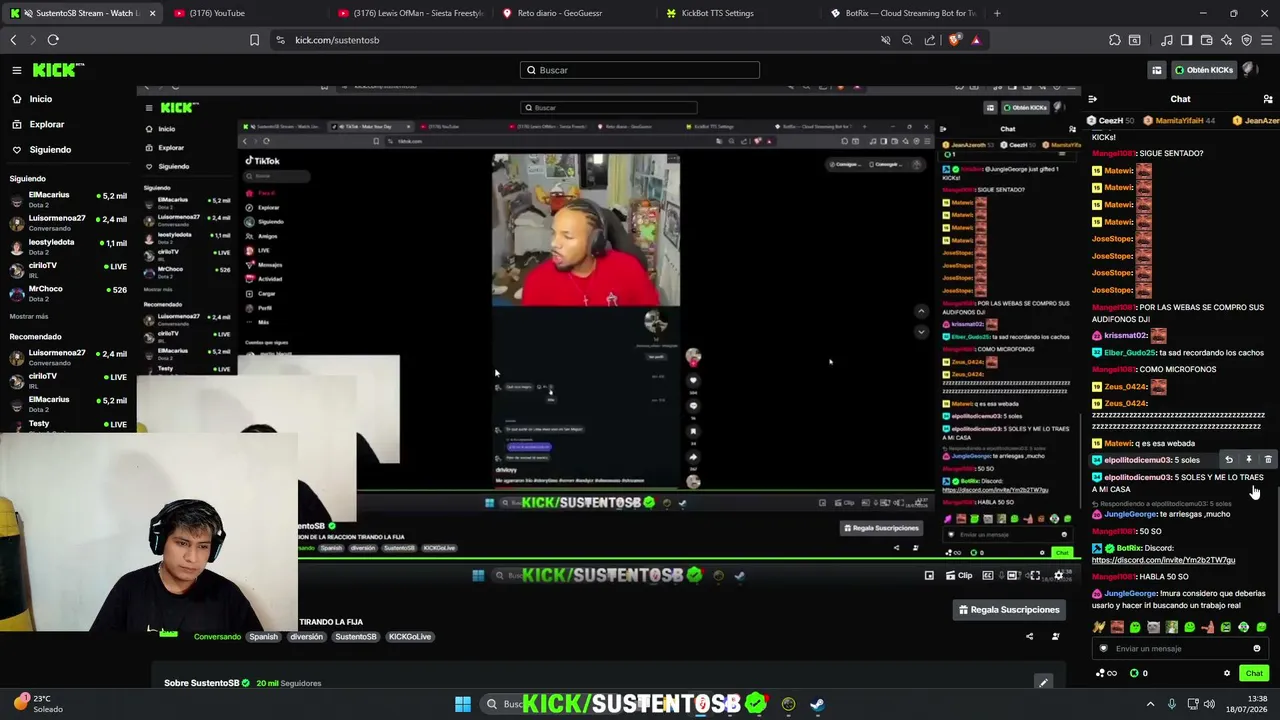Open Explorar in the Kick sidebar

(46, 124)
